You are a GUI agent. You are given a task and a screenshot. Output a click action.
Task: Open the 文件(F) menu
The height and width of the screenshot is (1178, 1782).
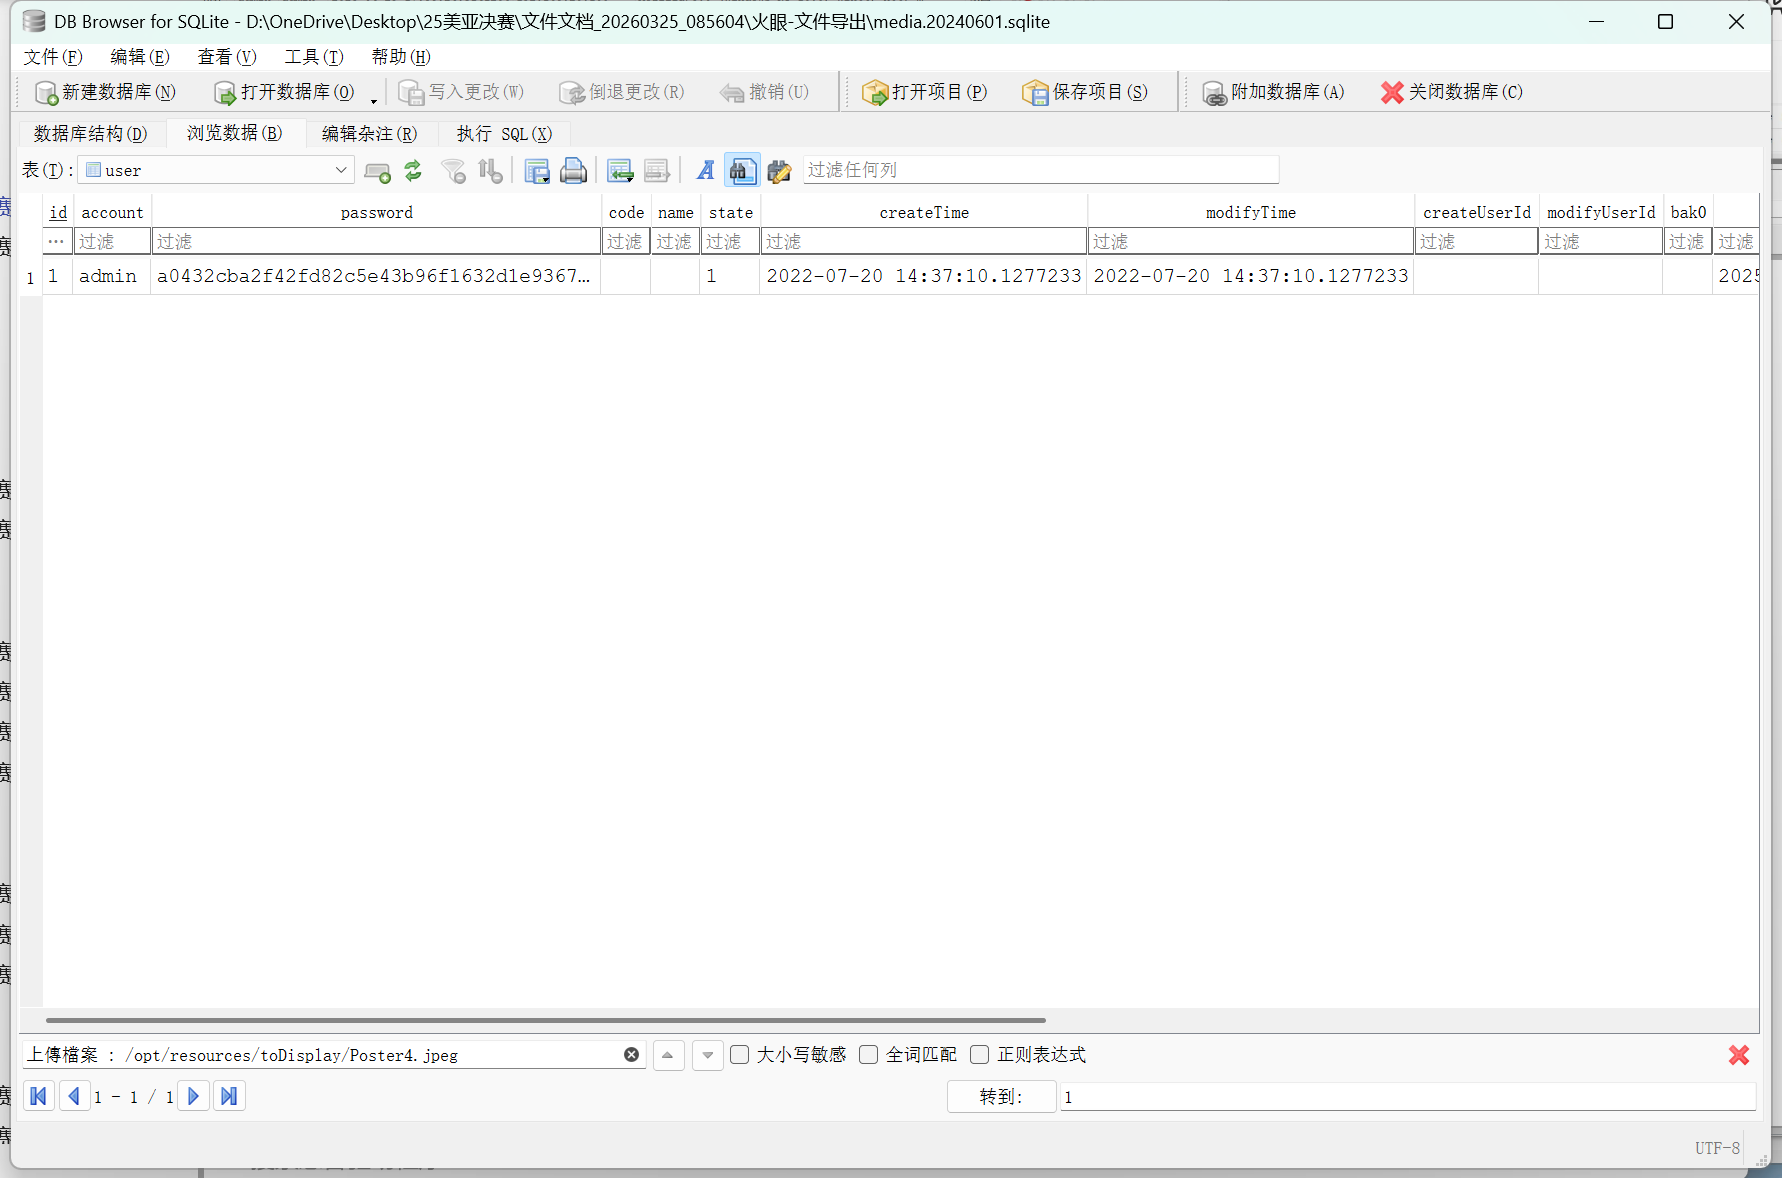coord(53,57)
